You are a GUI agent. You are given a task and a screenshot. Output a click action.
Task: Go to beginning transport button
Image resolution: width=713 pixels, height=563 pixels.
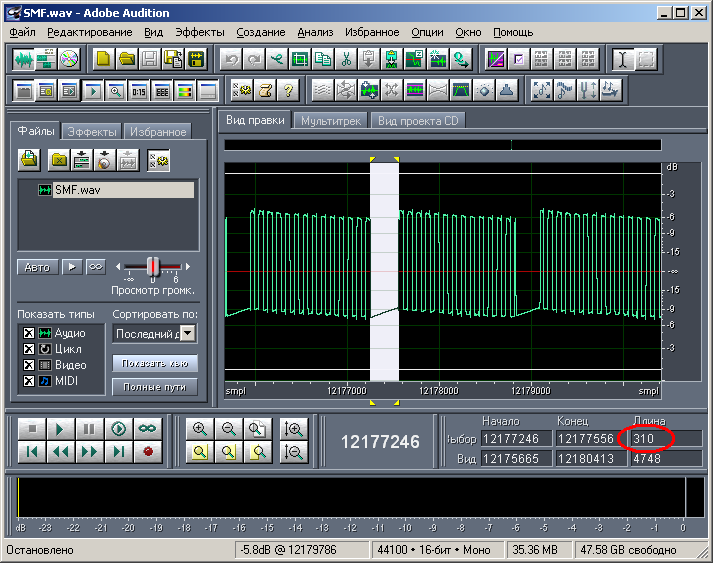point(32,452)
